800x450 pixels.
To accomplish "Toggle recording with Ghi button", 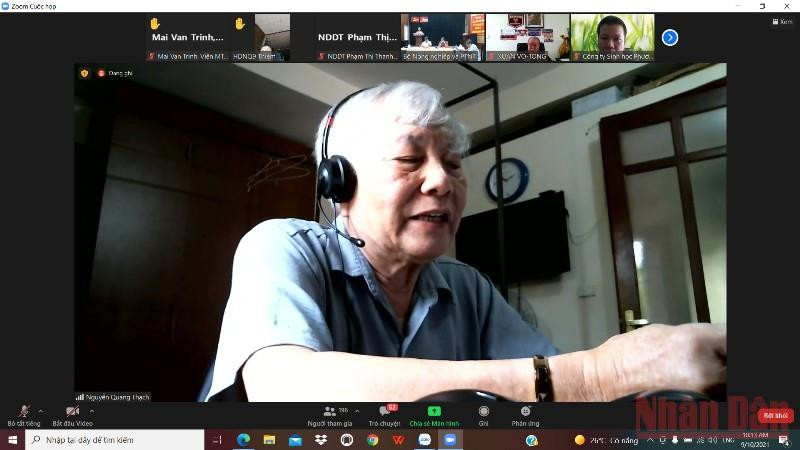I will (484, 416).
